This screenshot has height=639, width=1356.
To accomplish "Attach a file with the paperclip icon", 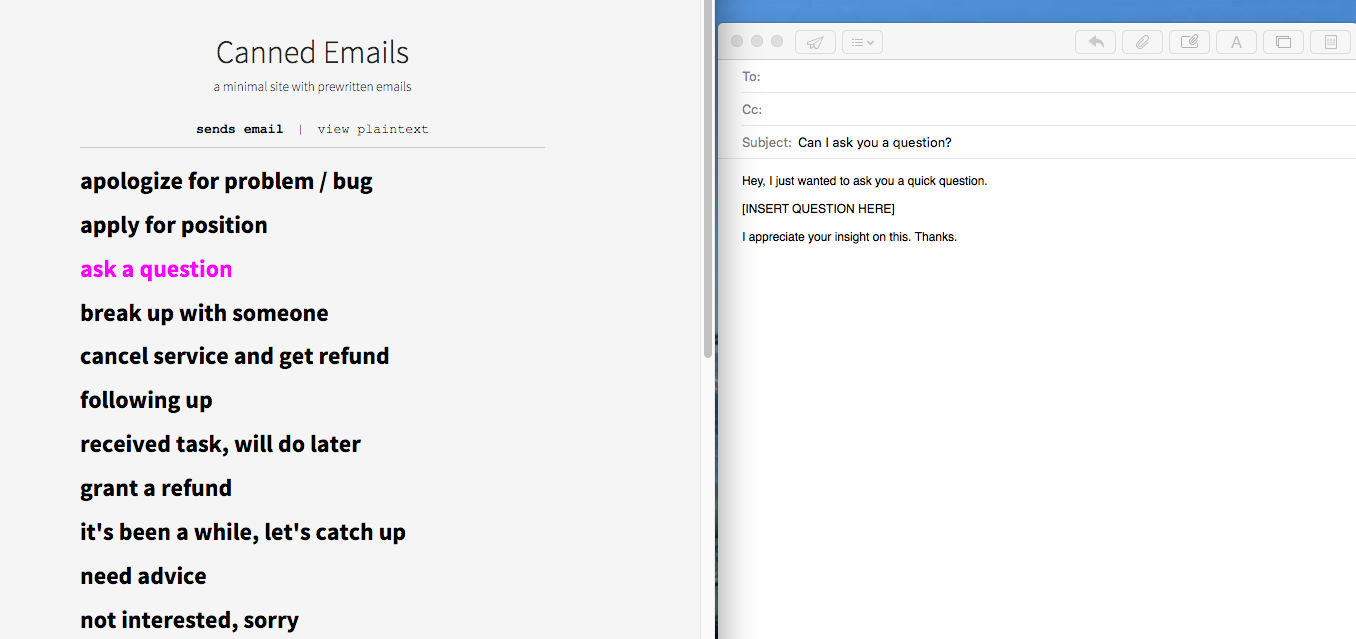I will point(1142,41).
